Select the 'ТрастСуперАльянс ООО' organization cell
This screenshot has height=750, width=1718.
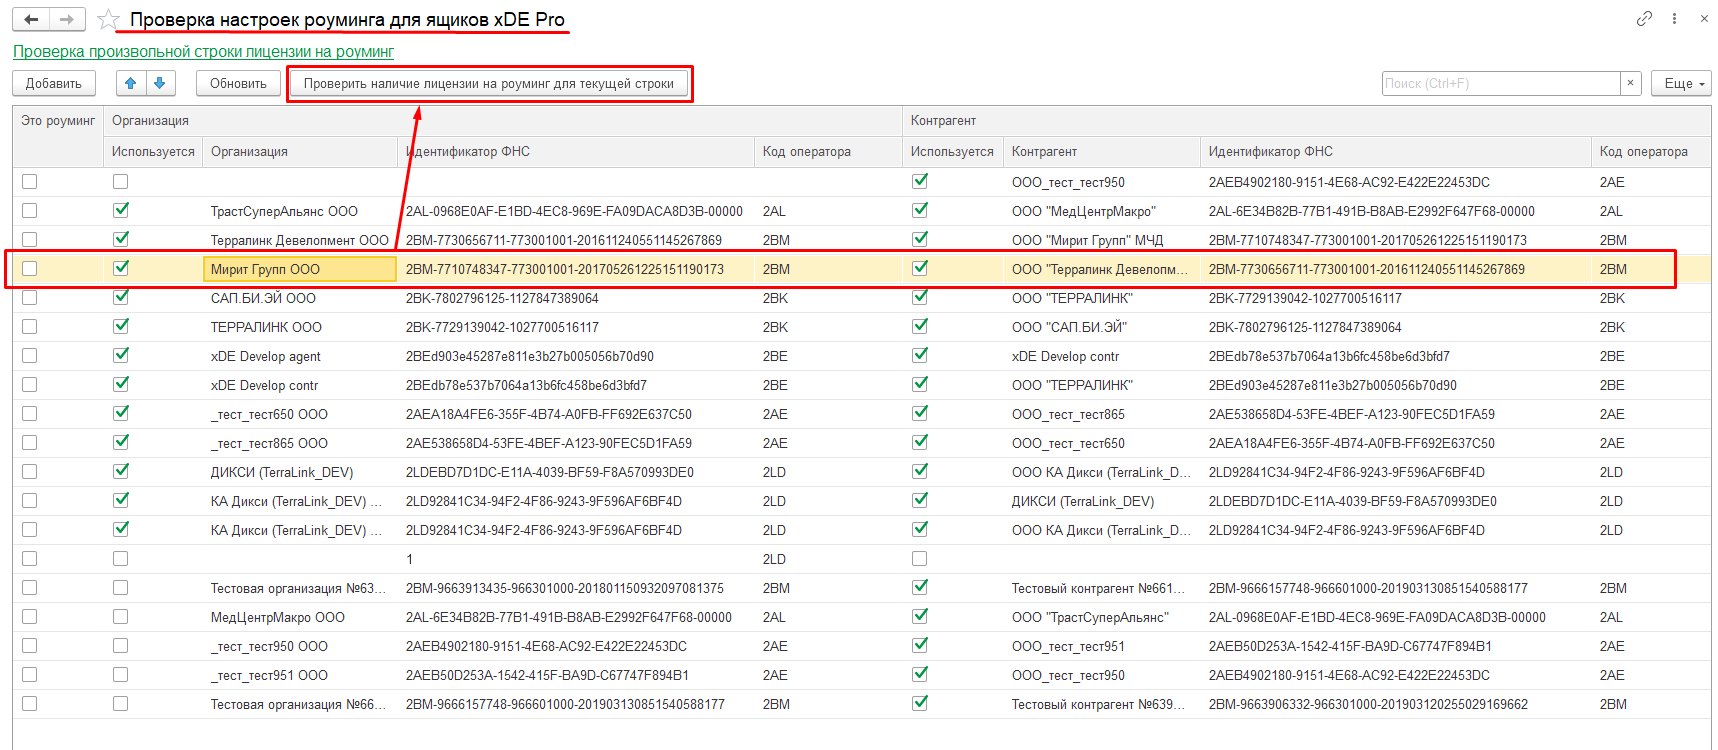300,211
